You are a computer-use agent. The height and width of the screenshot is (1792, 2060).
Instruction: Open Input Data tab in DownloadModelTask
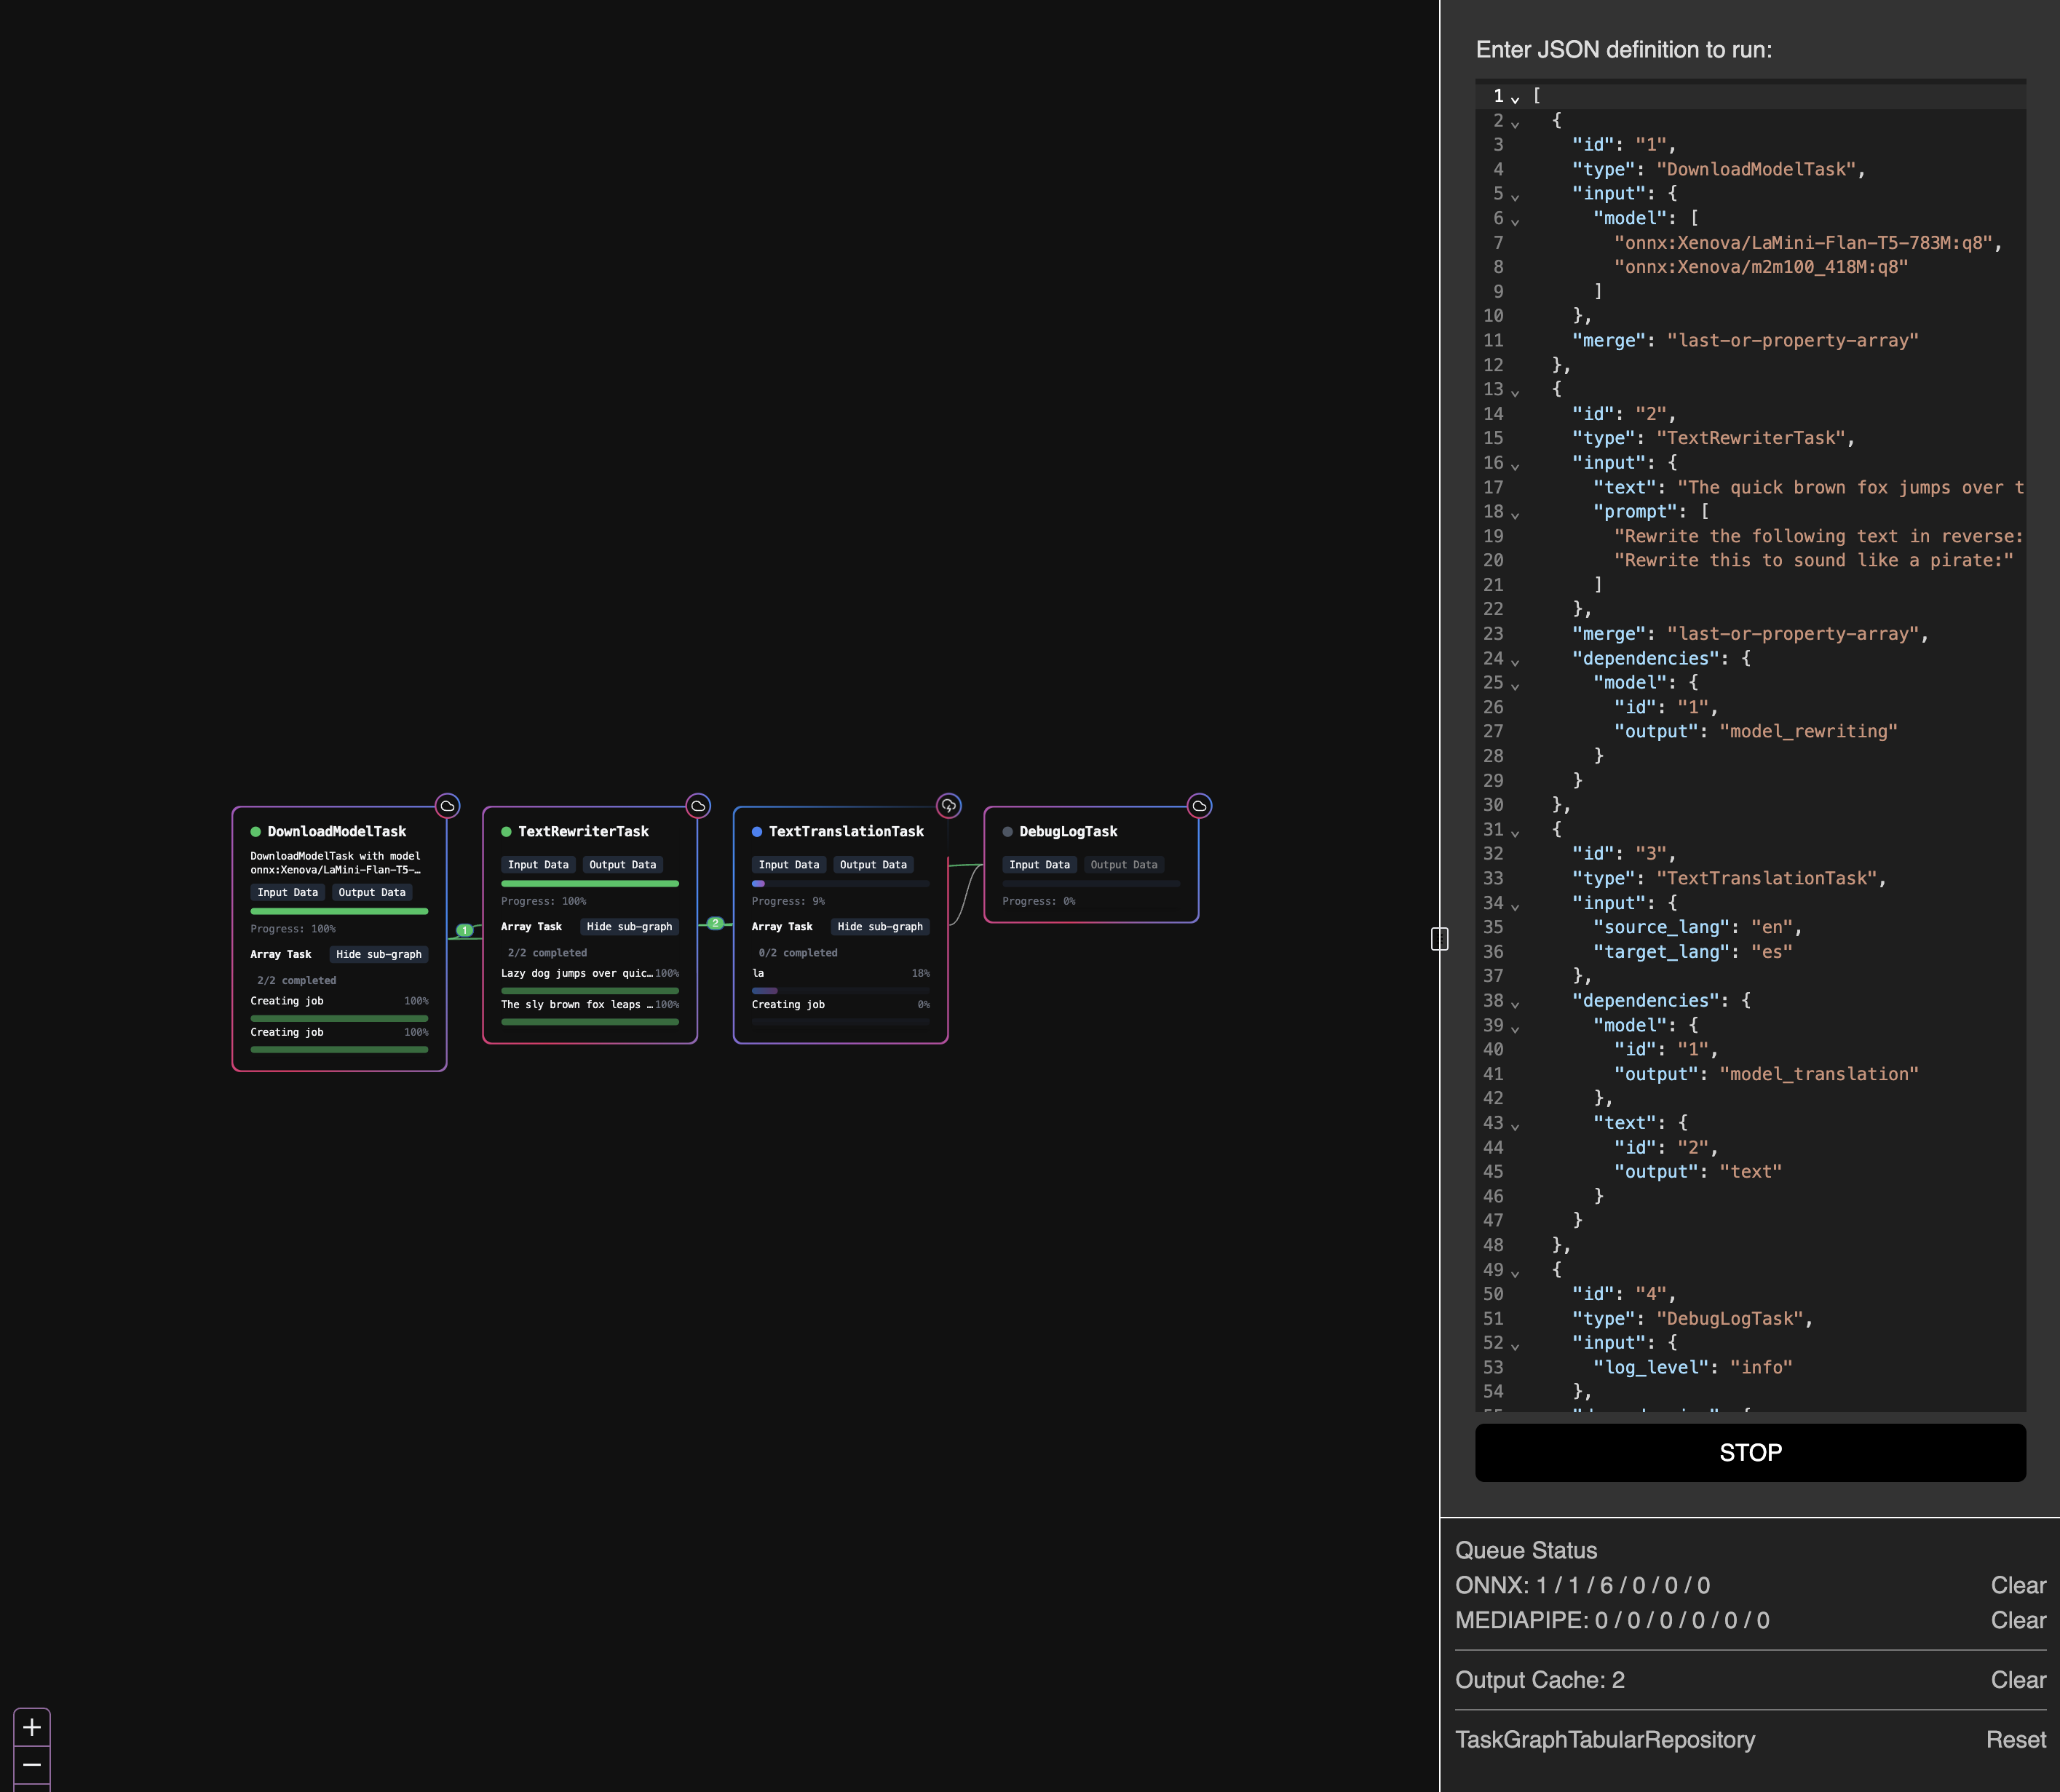coord(288,892)
